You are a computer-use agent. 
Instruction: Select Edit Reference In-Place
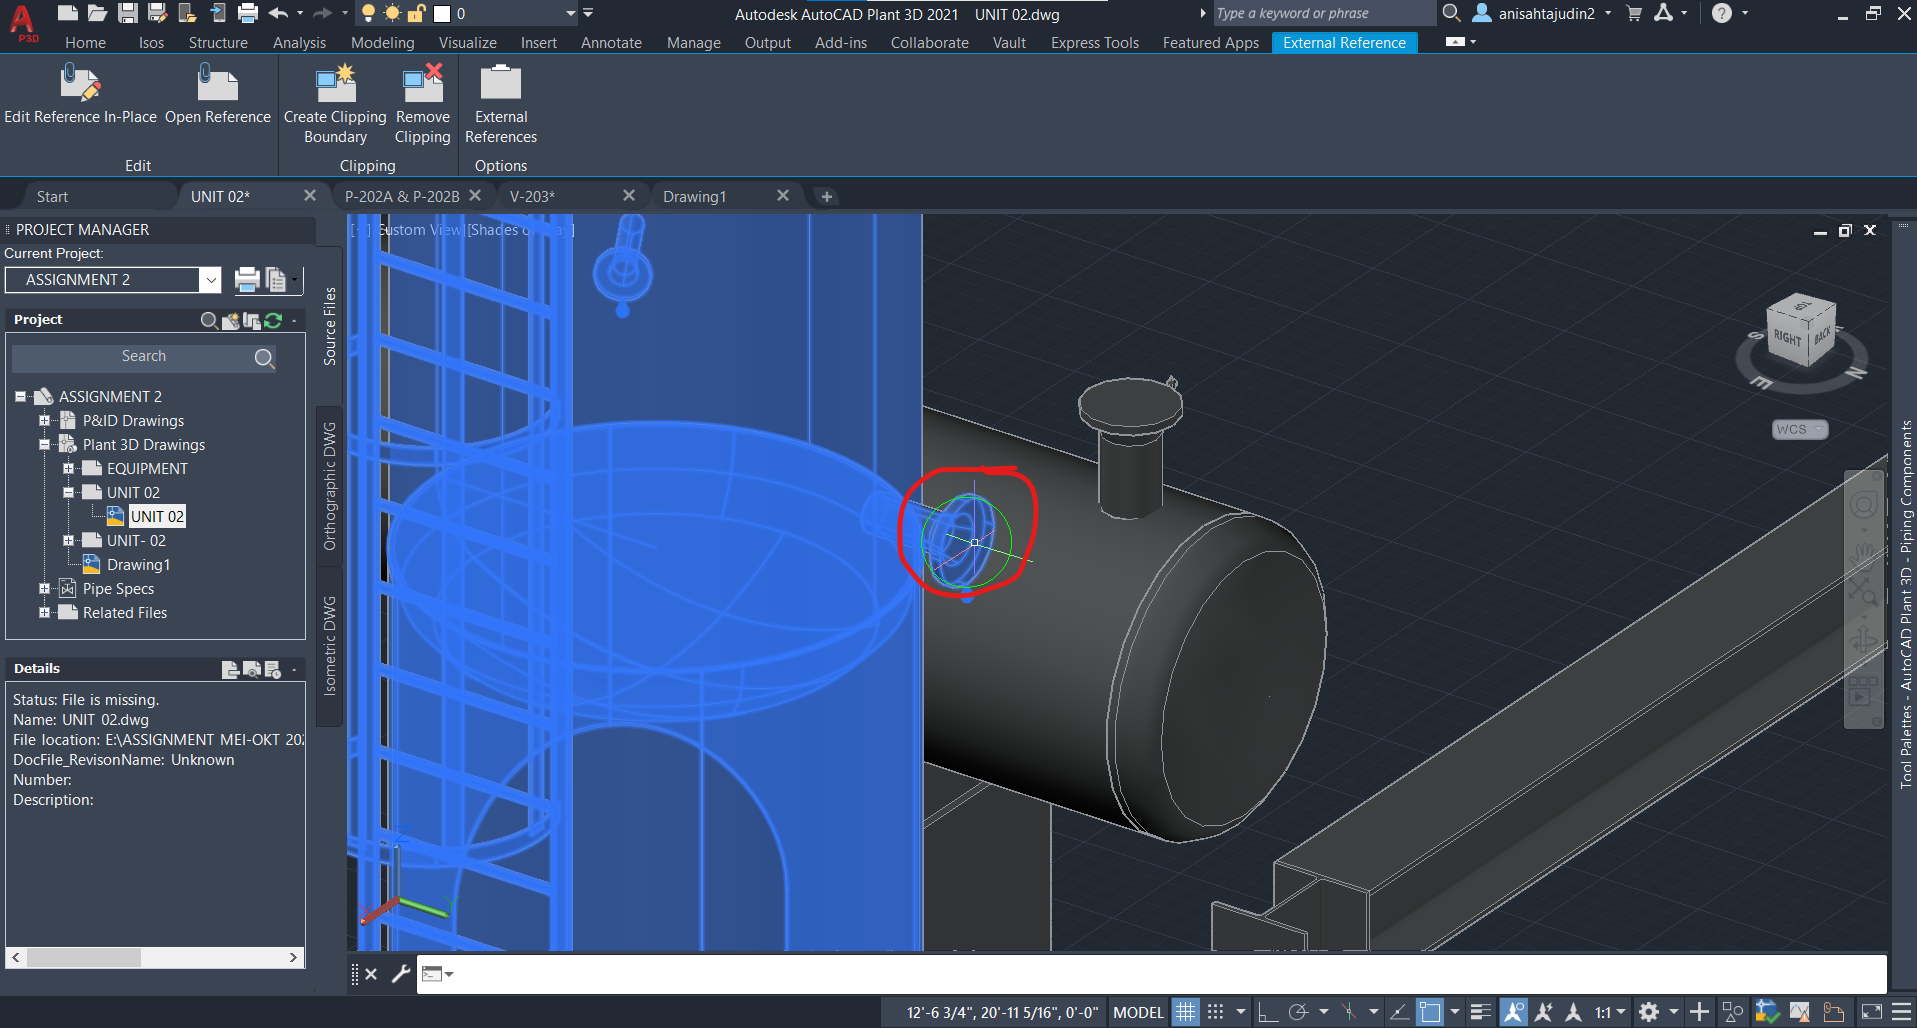pos(80,95)
